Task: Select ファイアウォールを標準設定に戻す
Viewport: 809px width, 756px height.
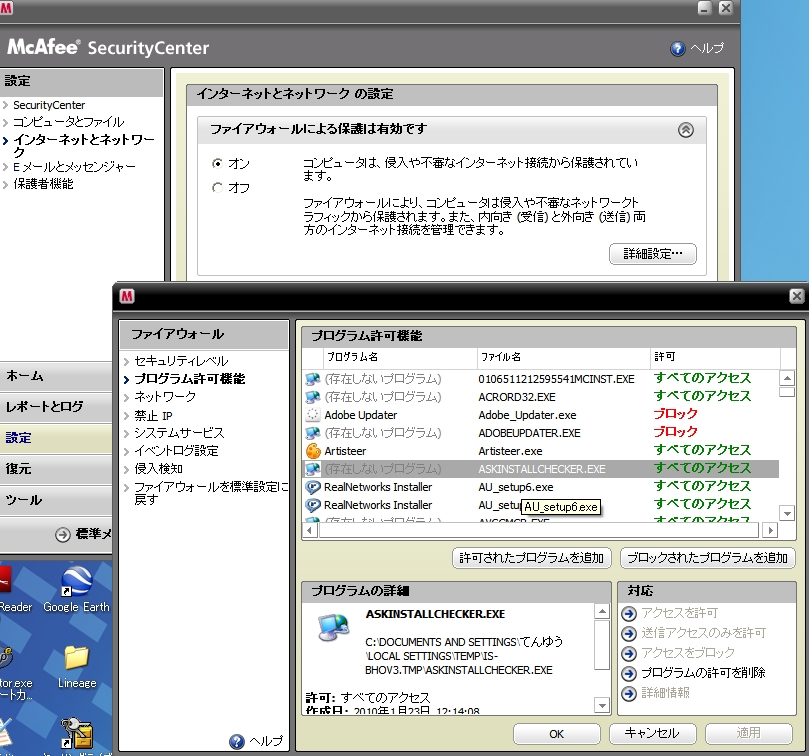Action: point(211,493)
